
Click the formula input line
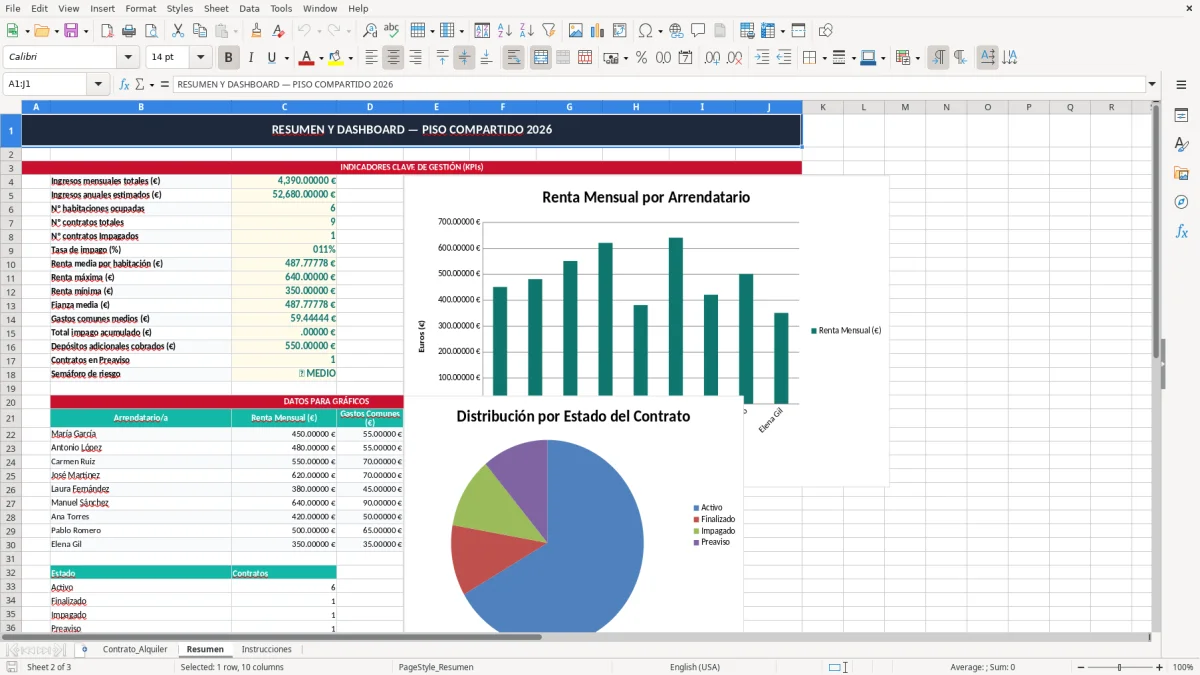[x=659, y=84]
